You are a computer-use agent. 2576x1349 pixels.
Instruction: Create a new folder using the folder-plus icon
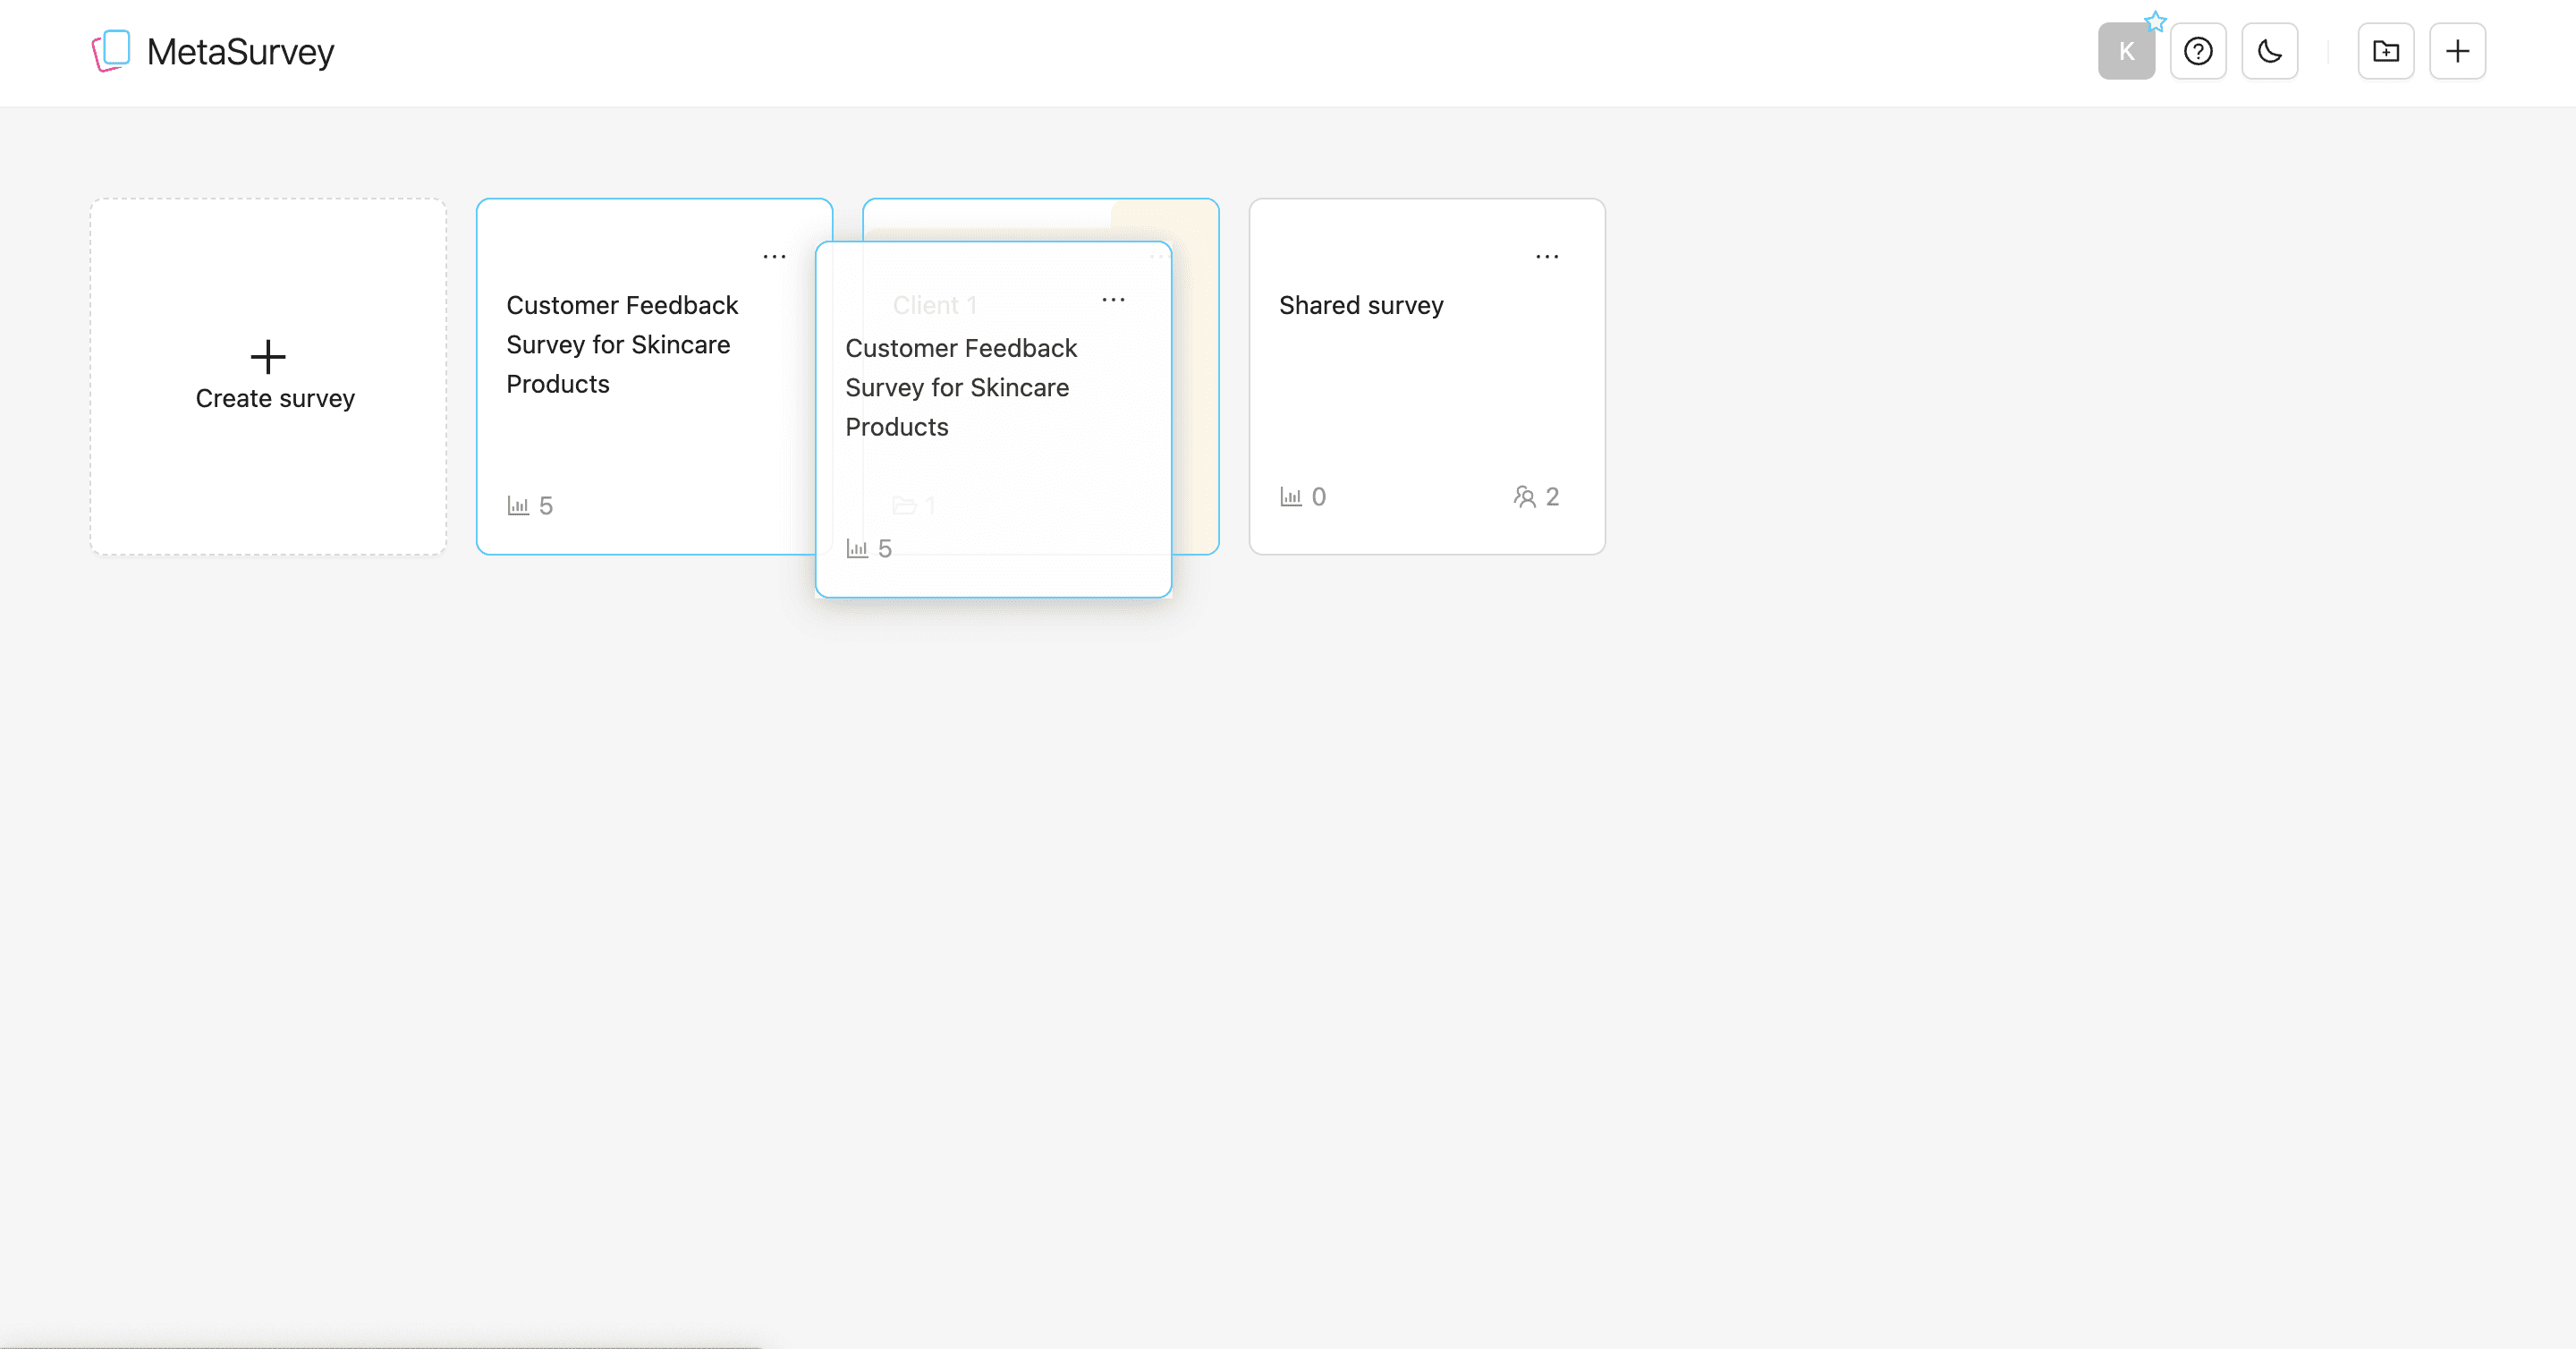pos(2386,51)
